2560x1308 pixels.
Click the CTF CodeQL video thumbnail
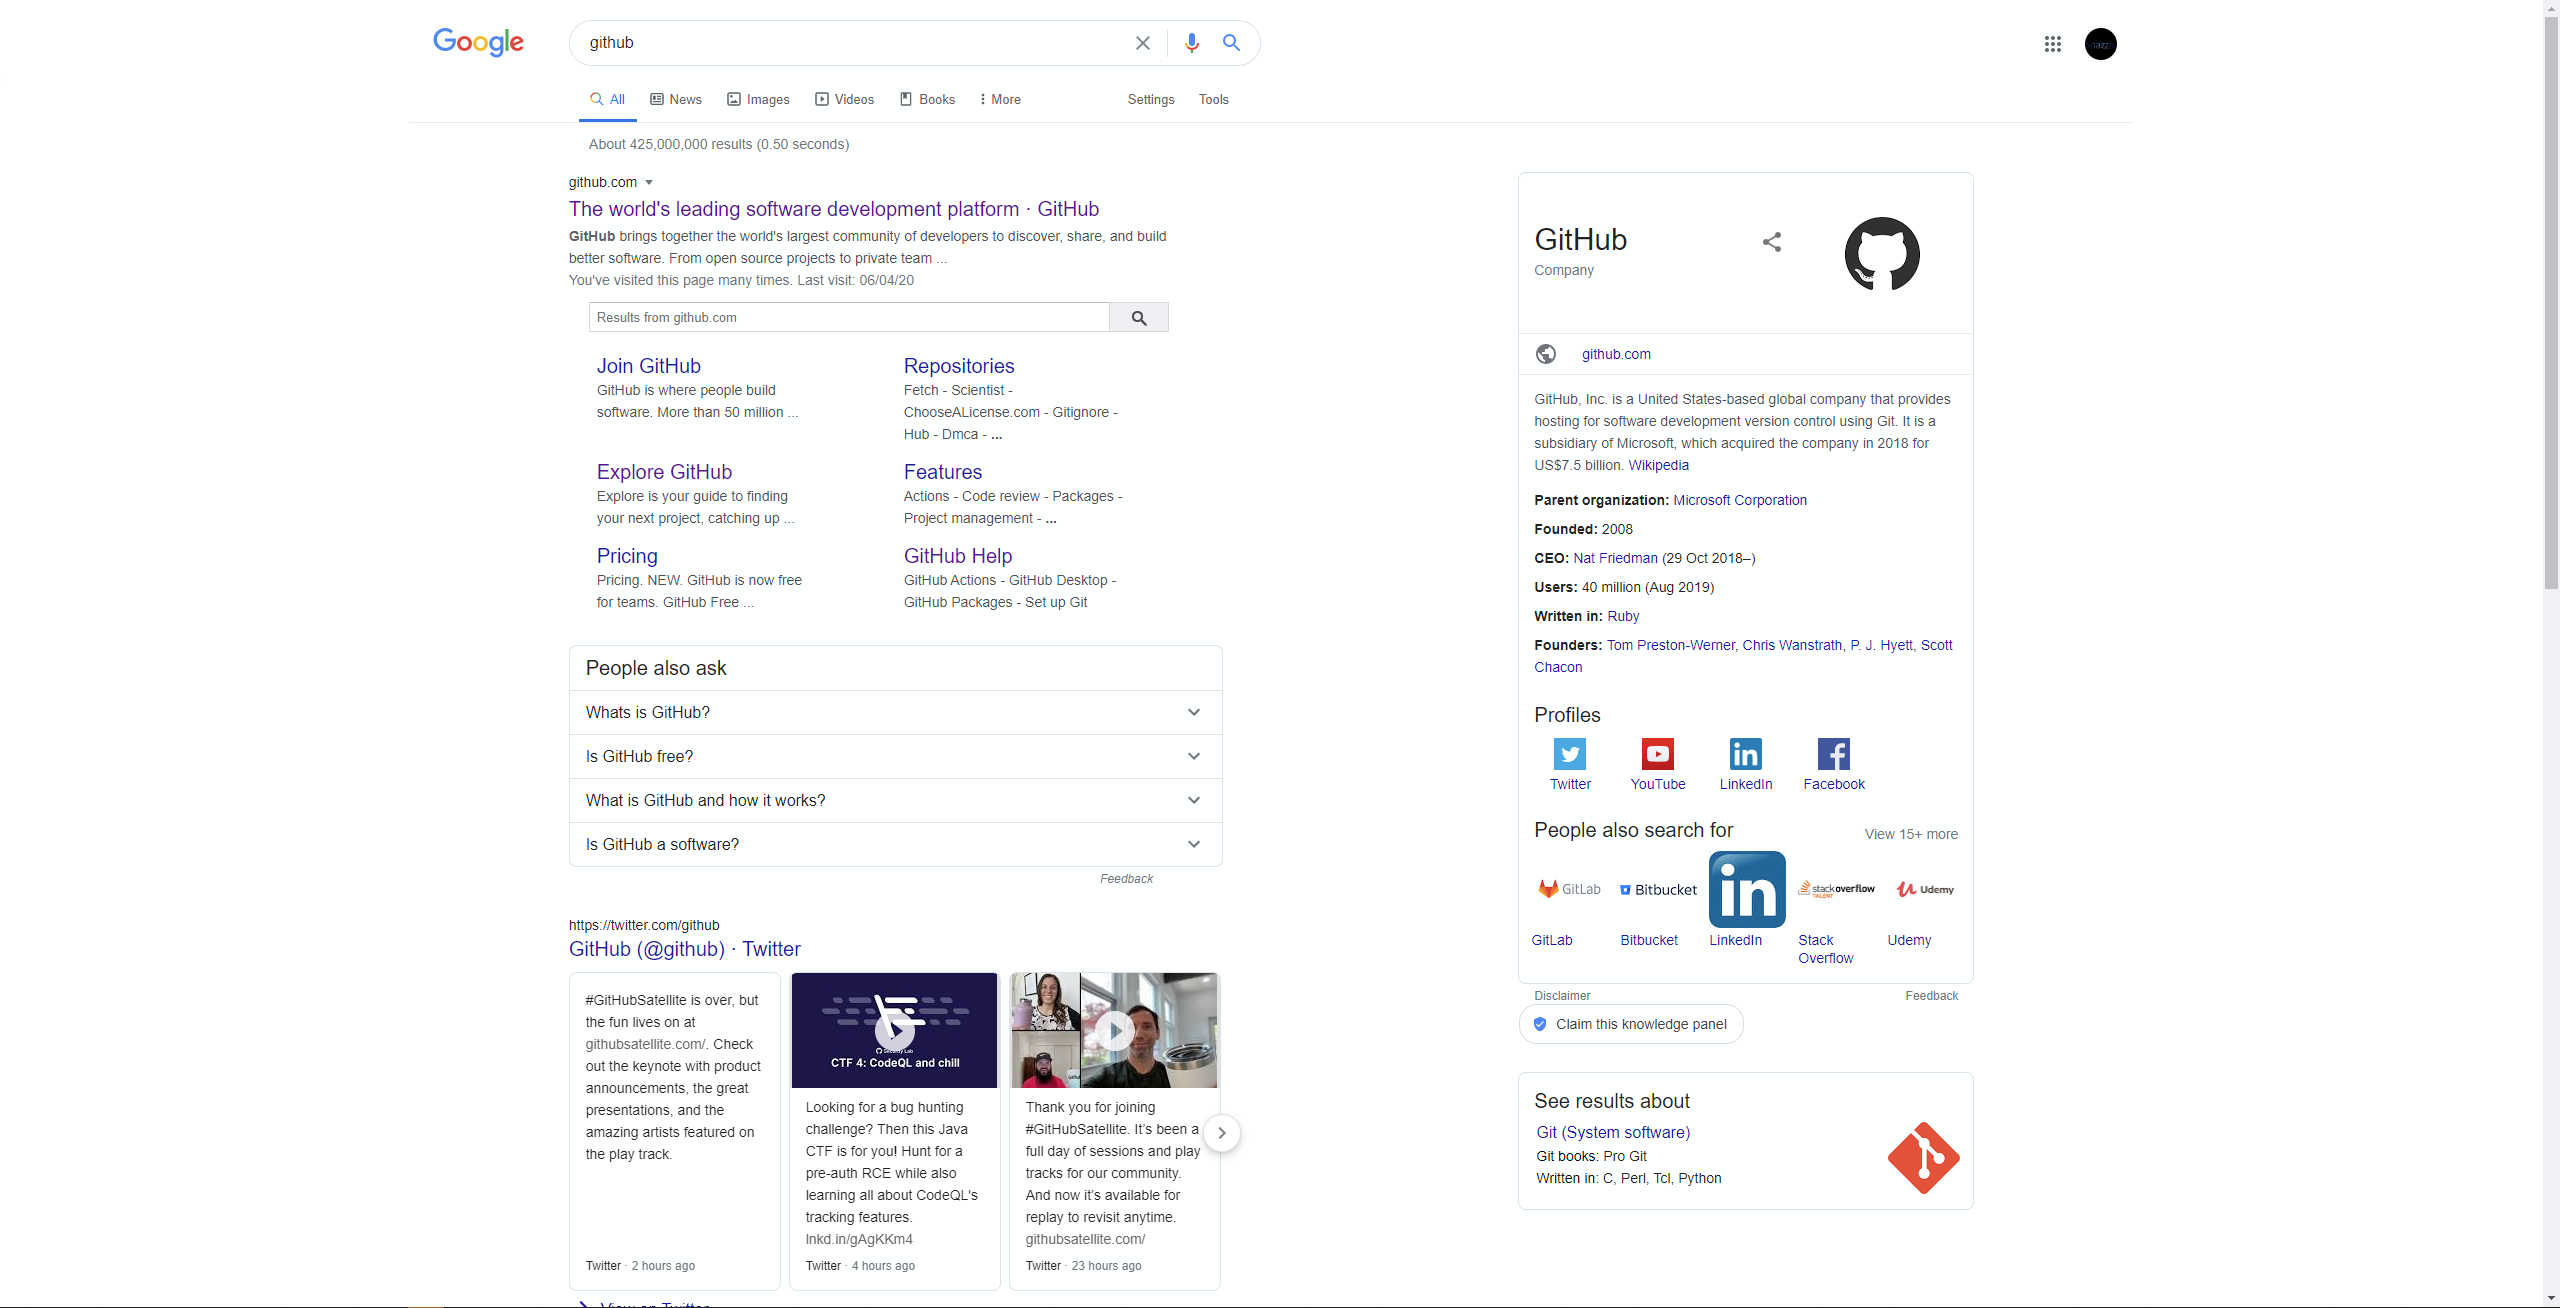896,1029
